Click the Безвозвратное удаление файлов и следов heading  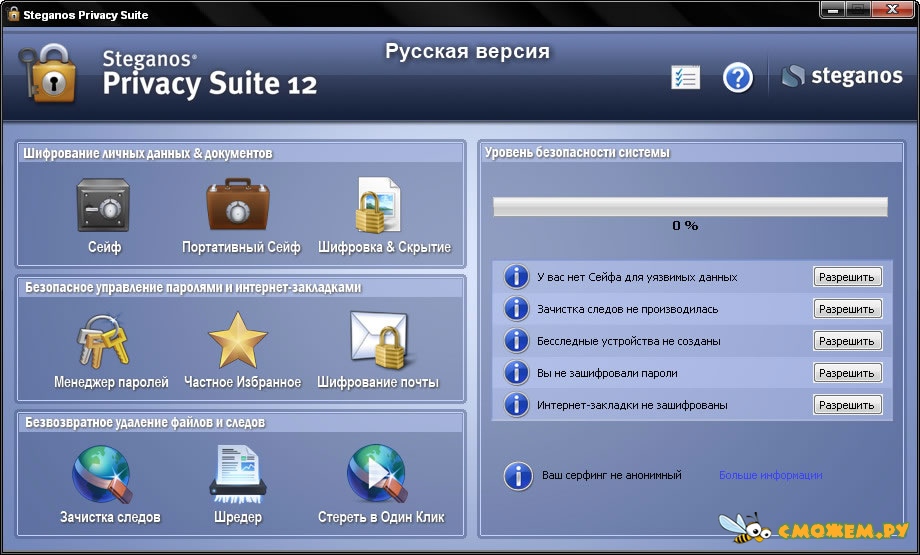[145, 422]
